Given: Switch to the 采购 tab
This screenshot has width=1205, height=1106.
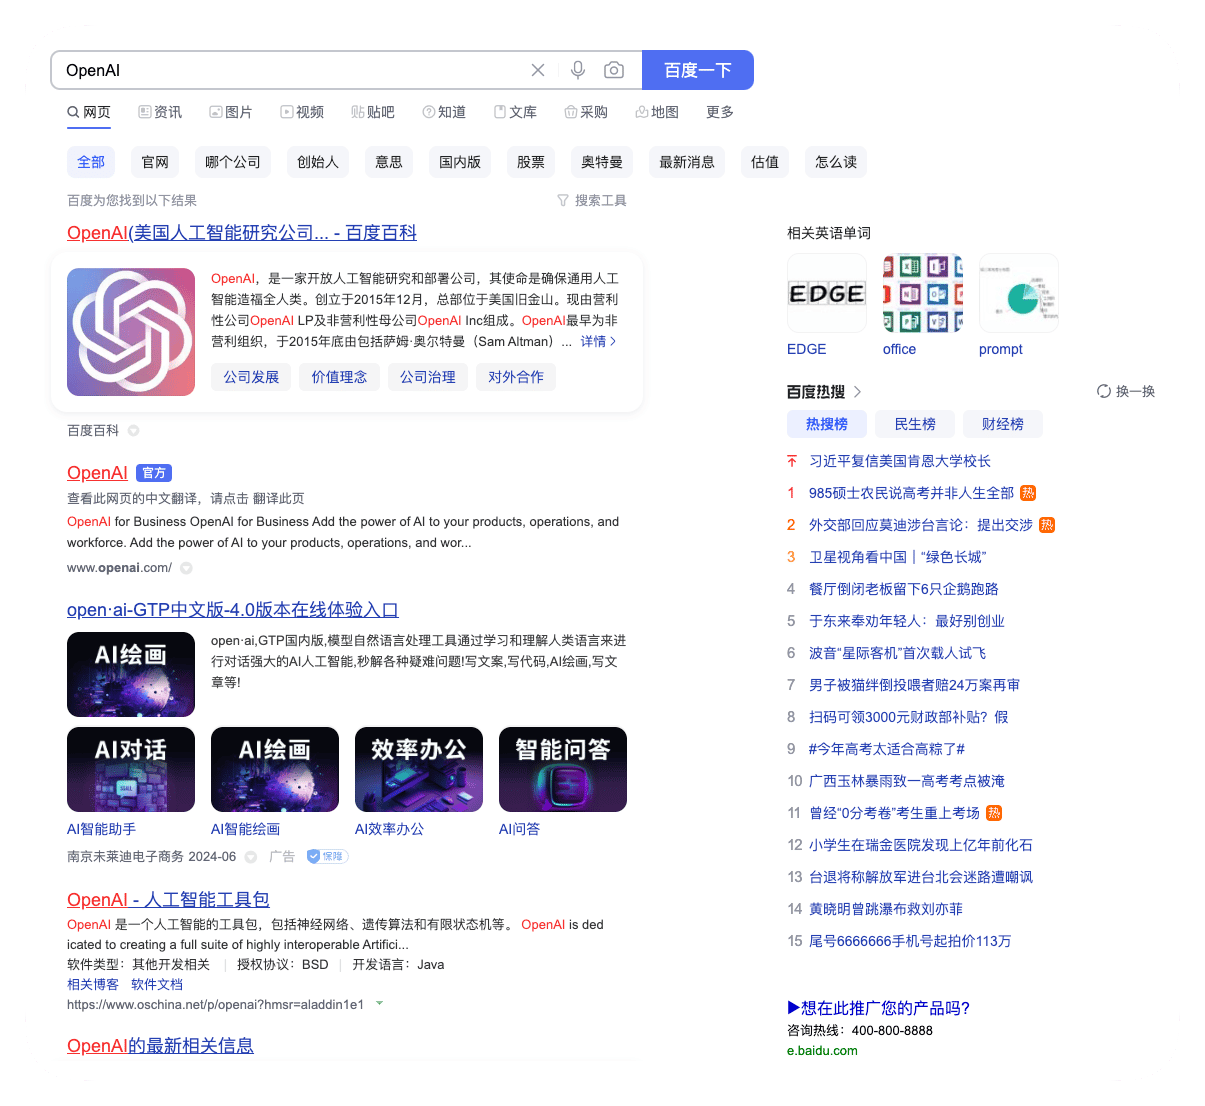Looking at the screenshot, I should [586, 112].
